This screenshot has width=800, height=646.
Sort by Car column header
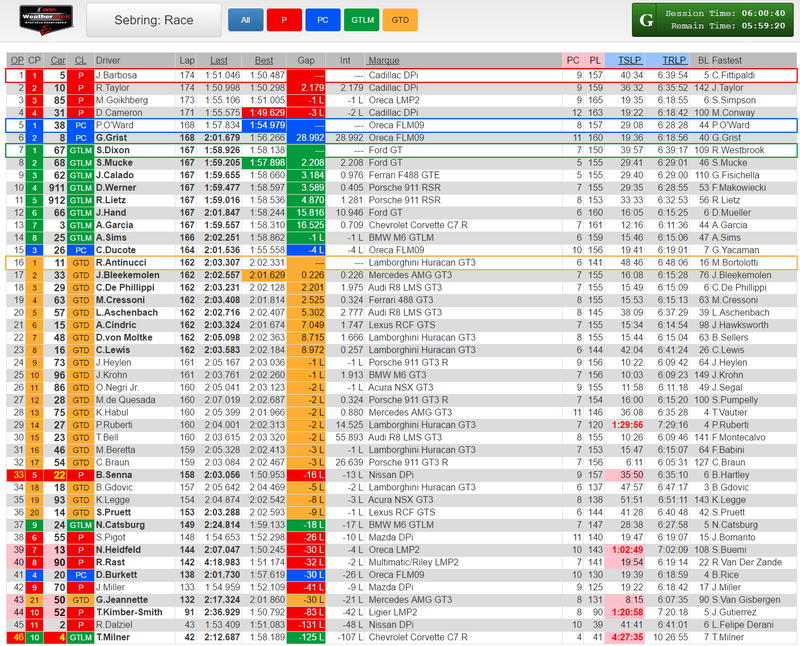[58, 60]
